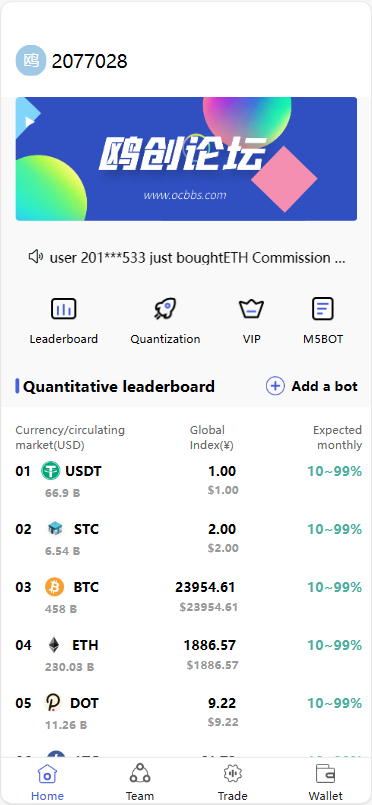Select the USDT coin icon
This screenshot has width=372, height=805.
point(51,471)
